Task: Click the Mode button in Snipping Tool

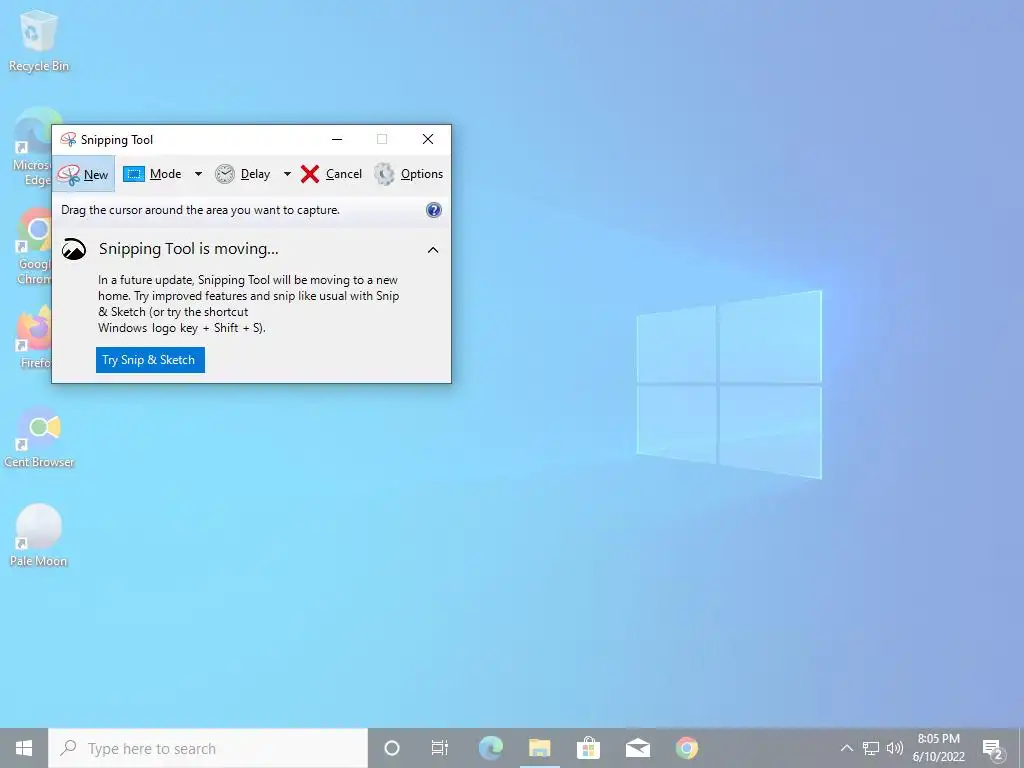Action: (152, 174)
